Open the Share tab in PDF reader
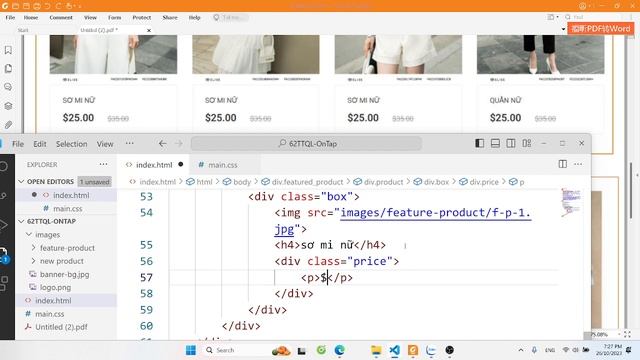The height and width of the screenshot is (360, 640). pyautogui.click(x=170, y=18)
